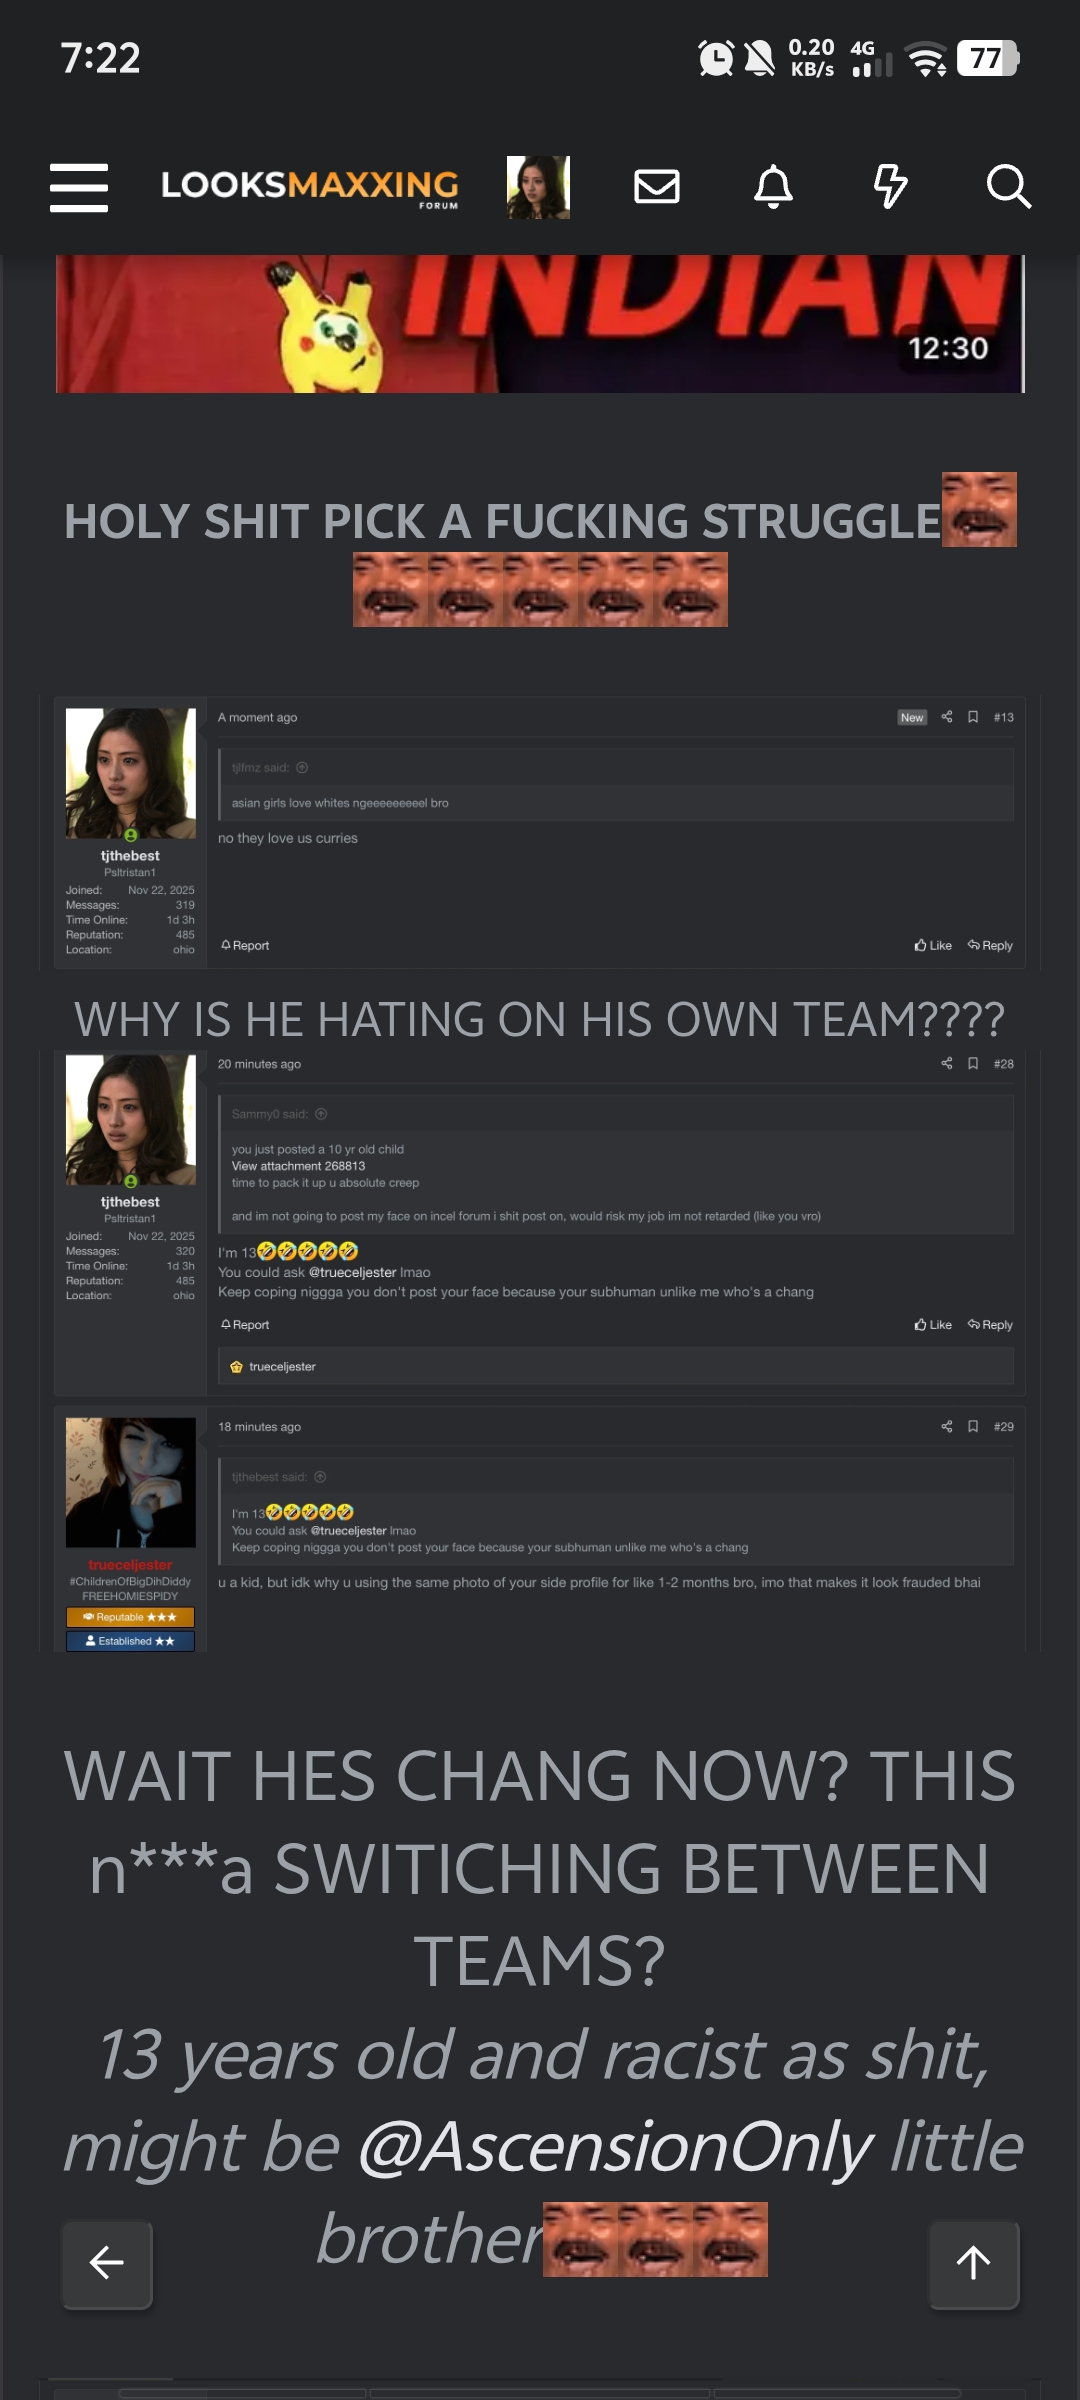
Task: Tap the share icon on post #28
Action: coord(946,1063)
